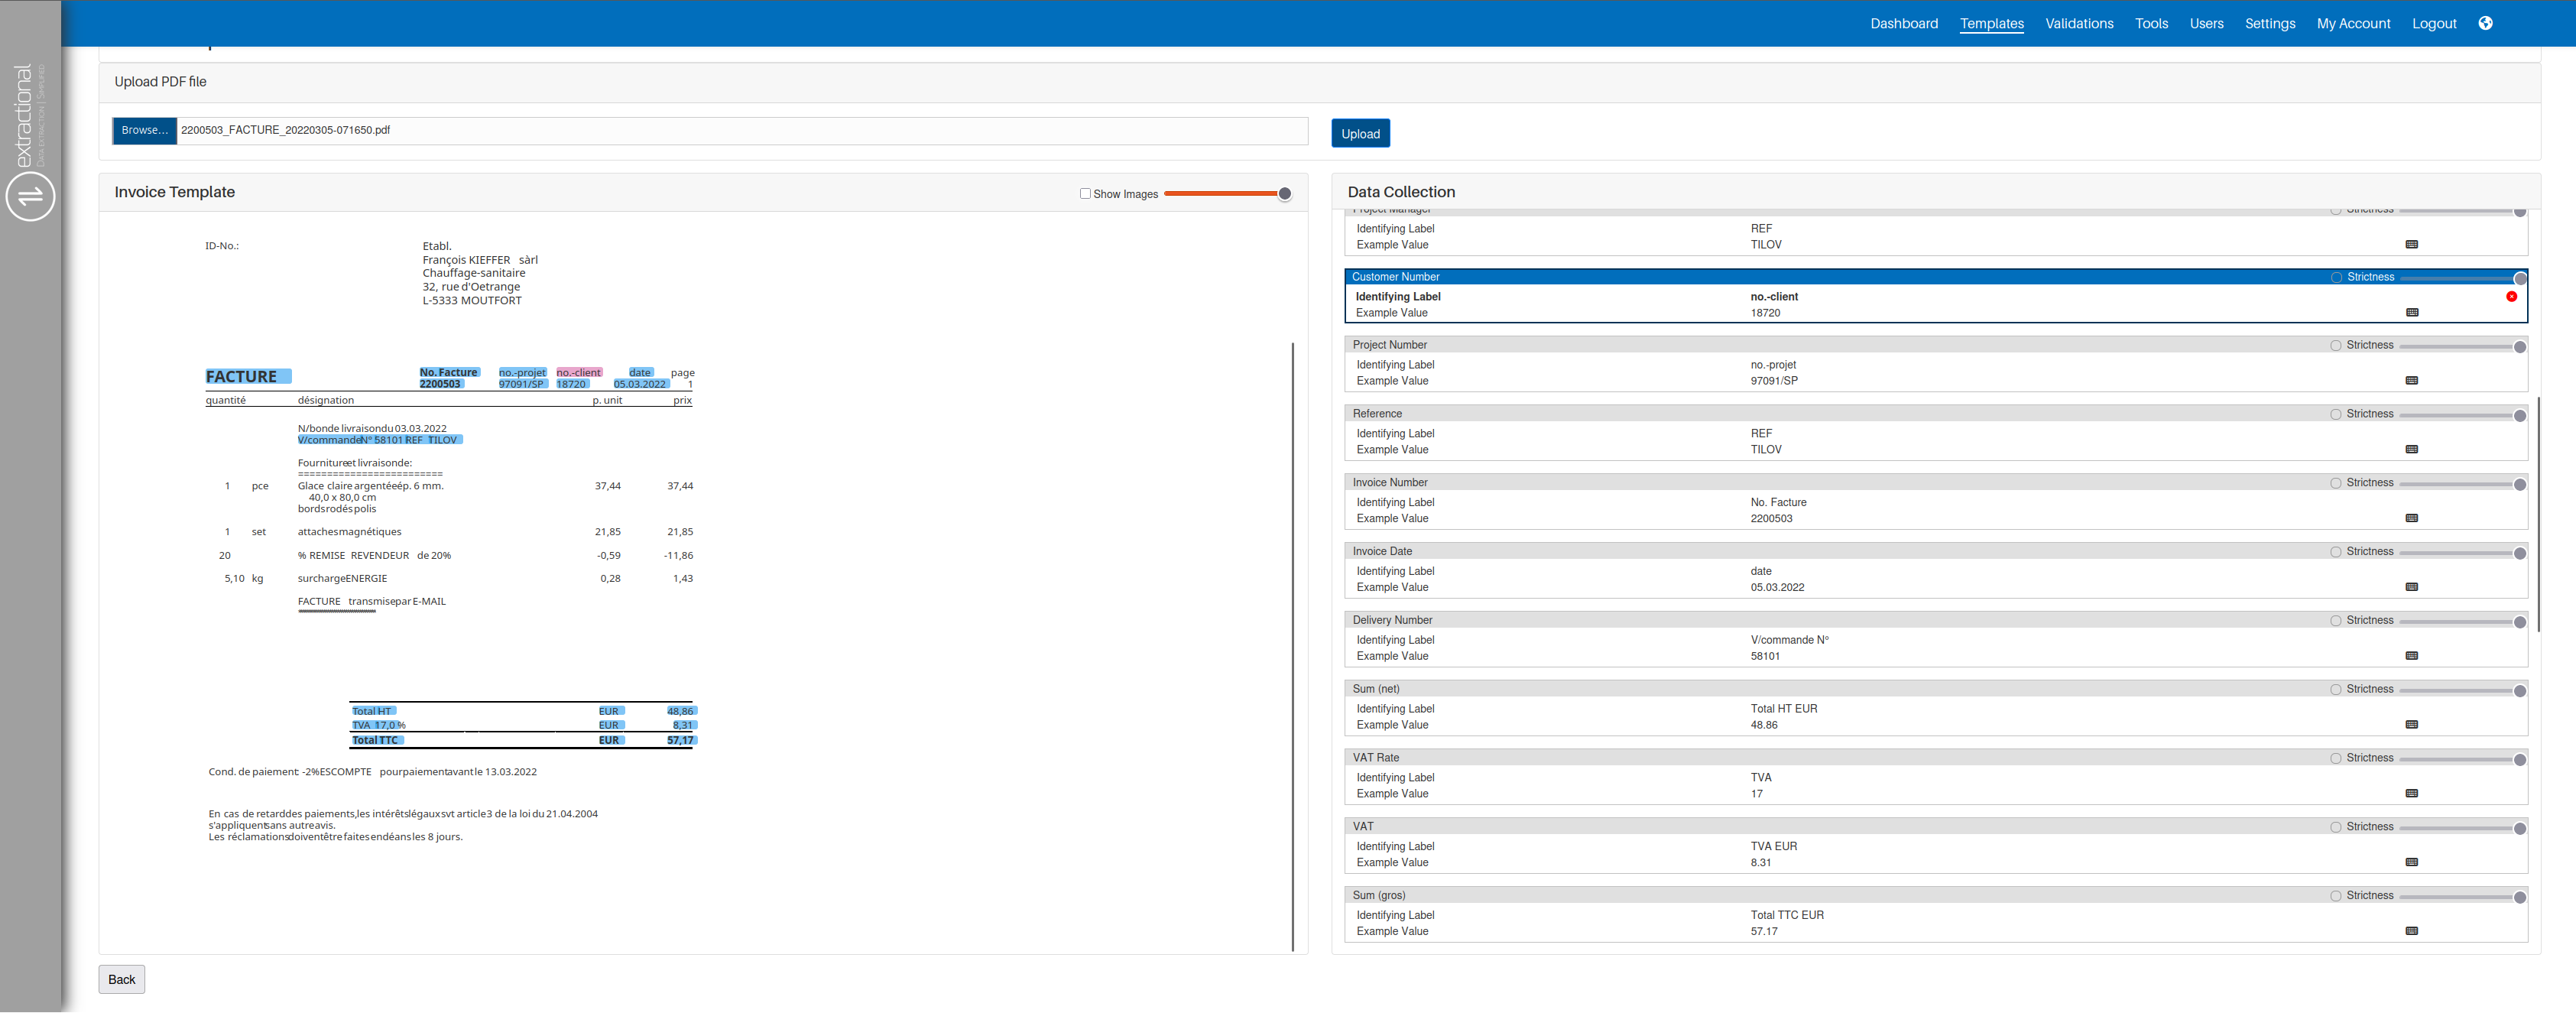
Task: Open the Templates menu item
Action: [1991, 23]
